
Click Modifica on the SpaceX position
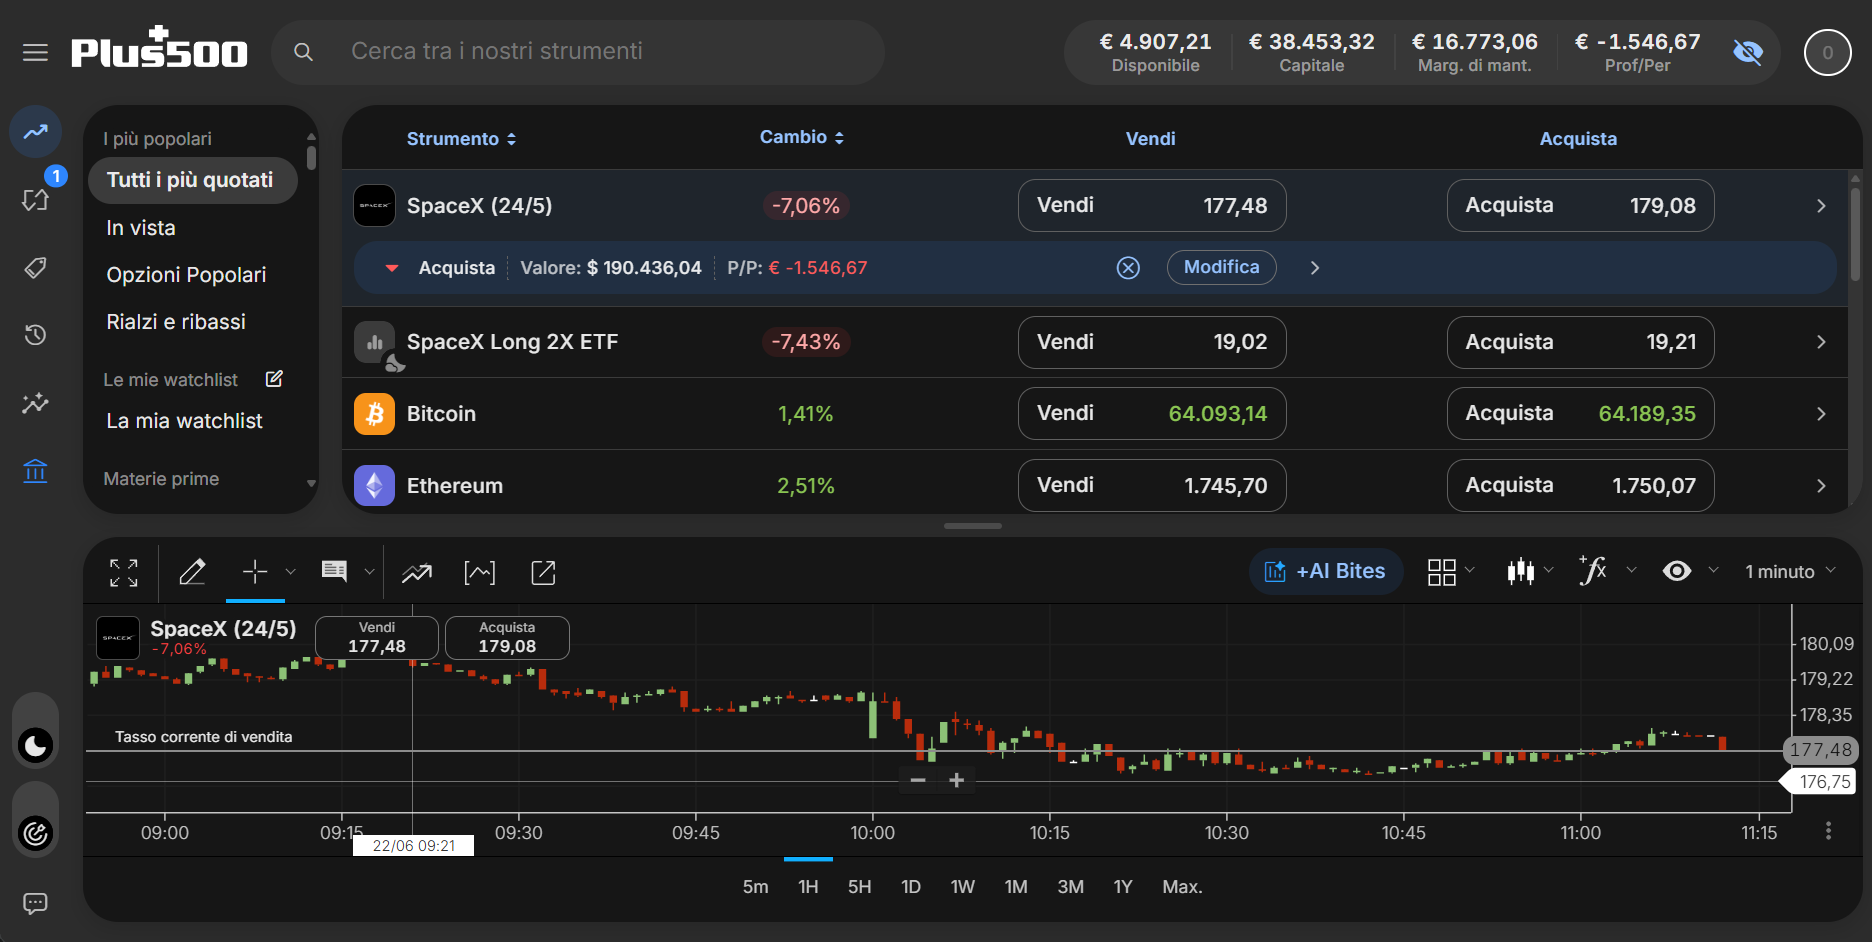[1221, 267]
